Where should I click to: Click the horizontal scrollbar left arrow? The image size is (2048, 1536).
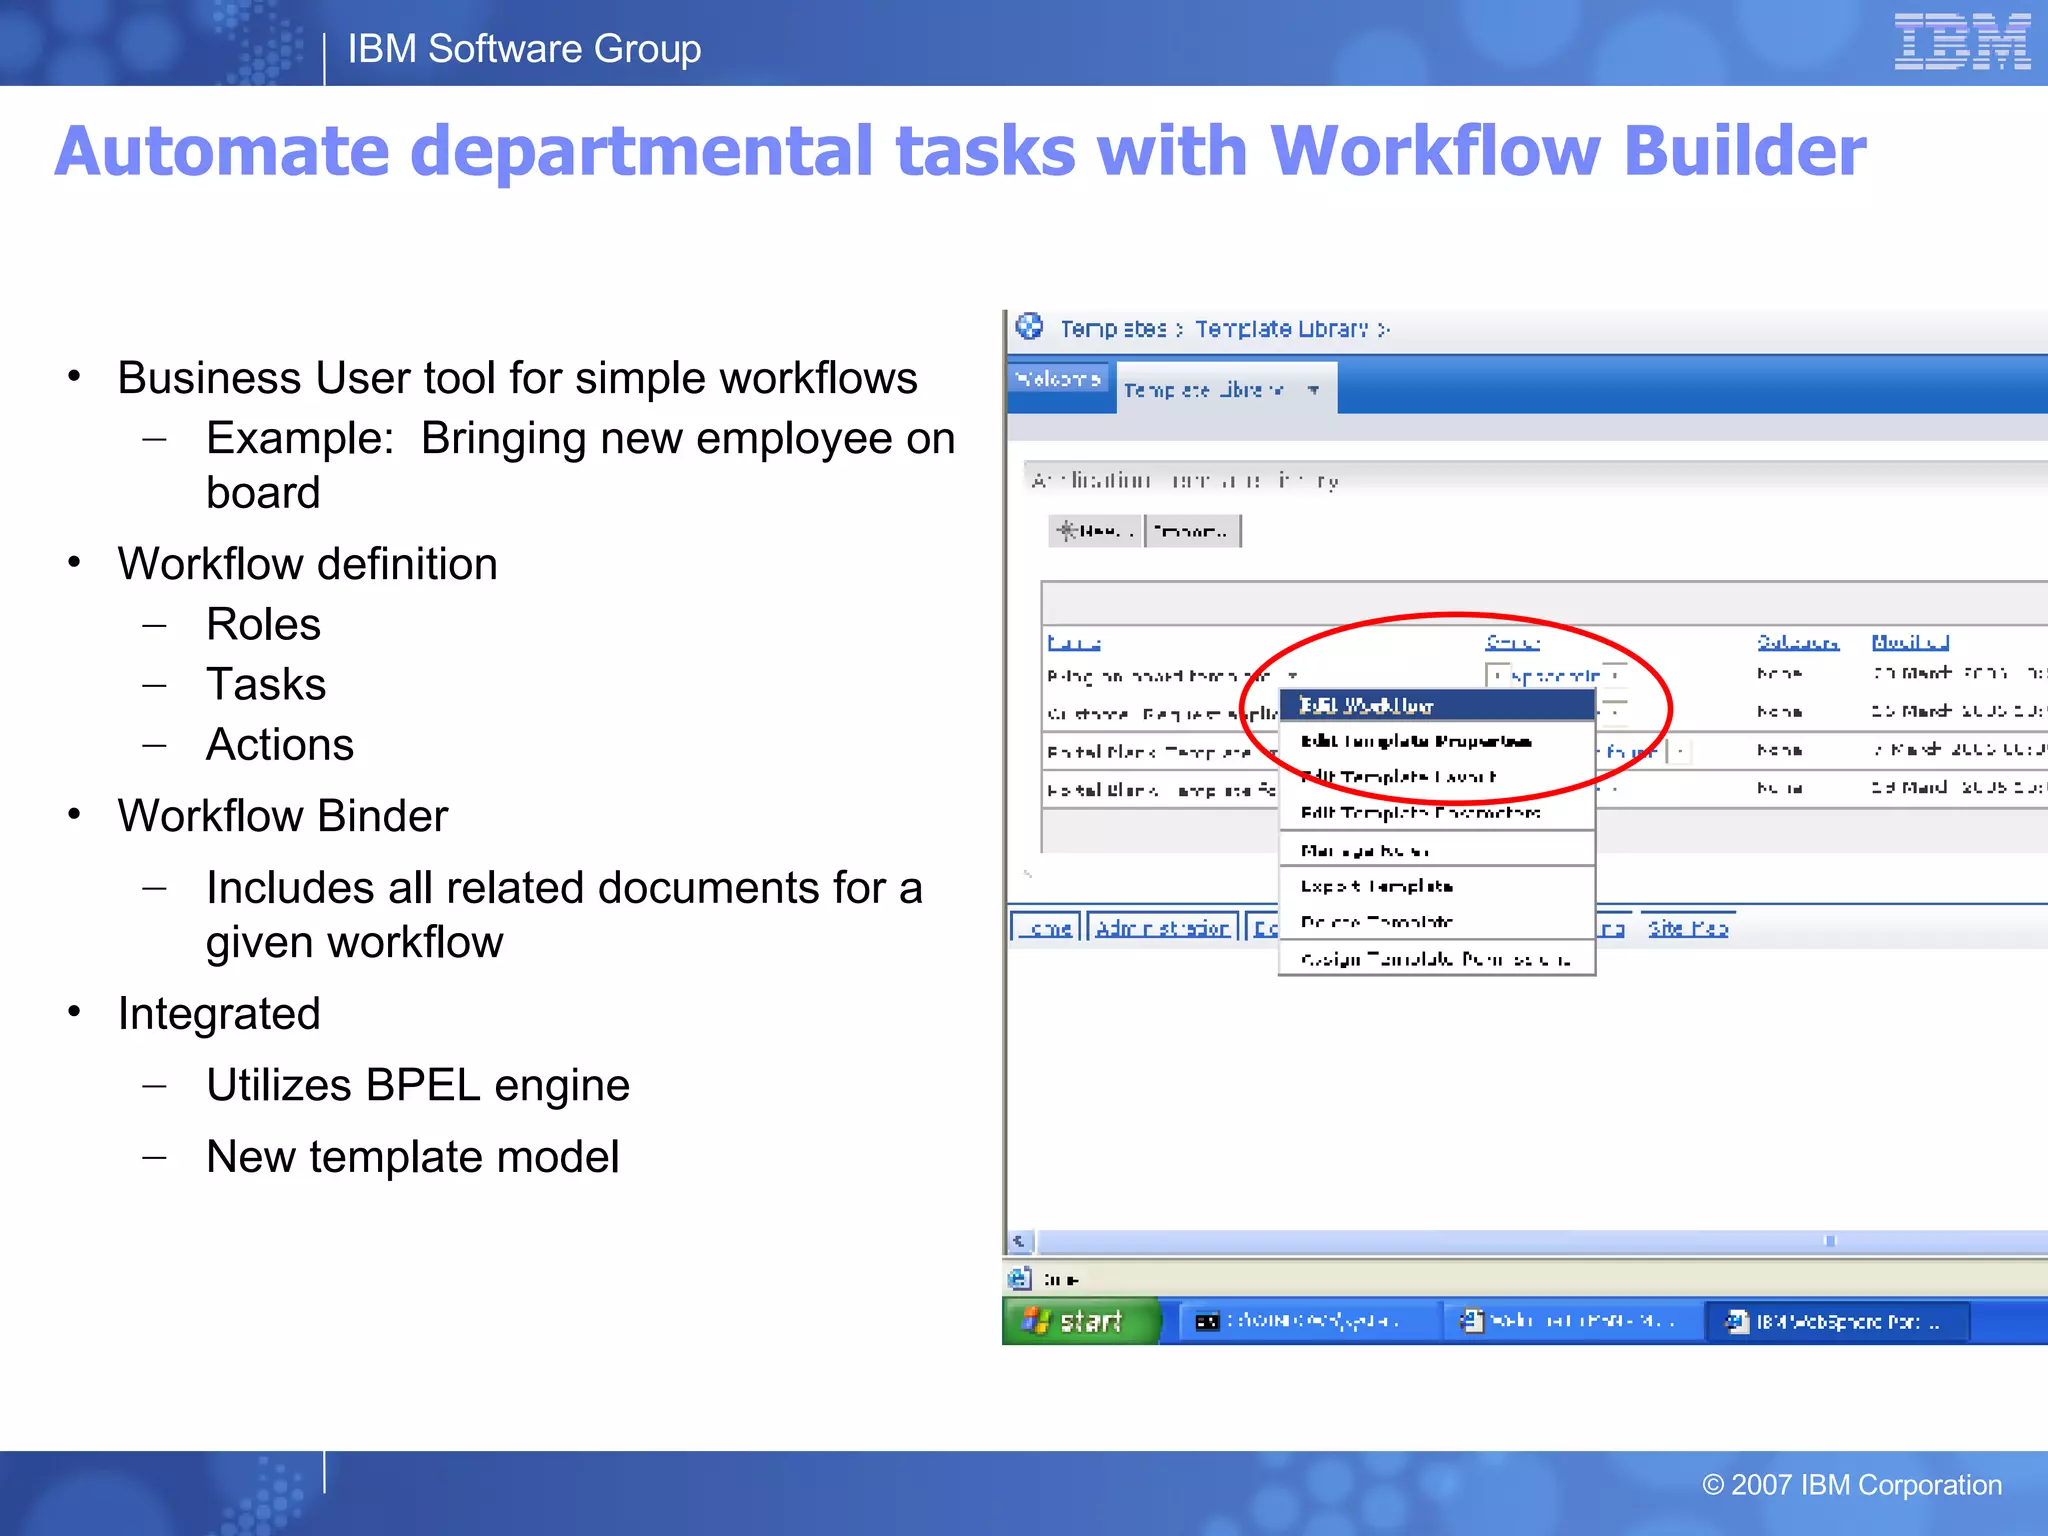[1019, 1241]
